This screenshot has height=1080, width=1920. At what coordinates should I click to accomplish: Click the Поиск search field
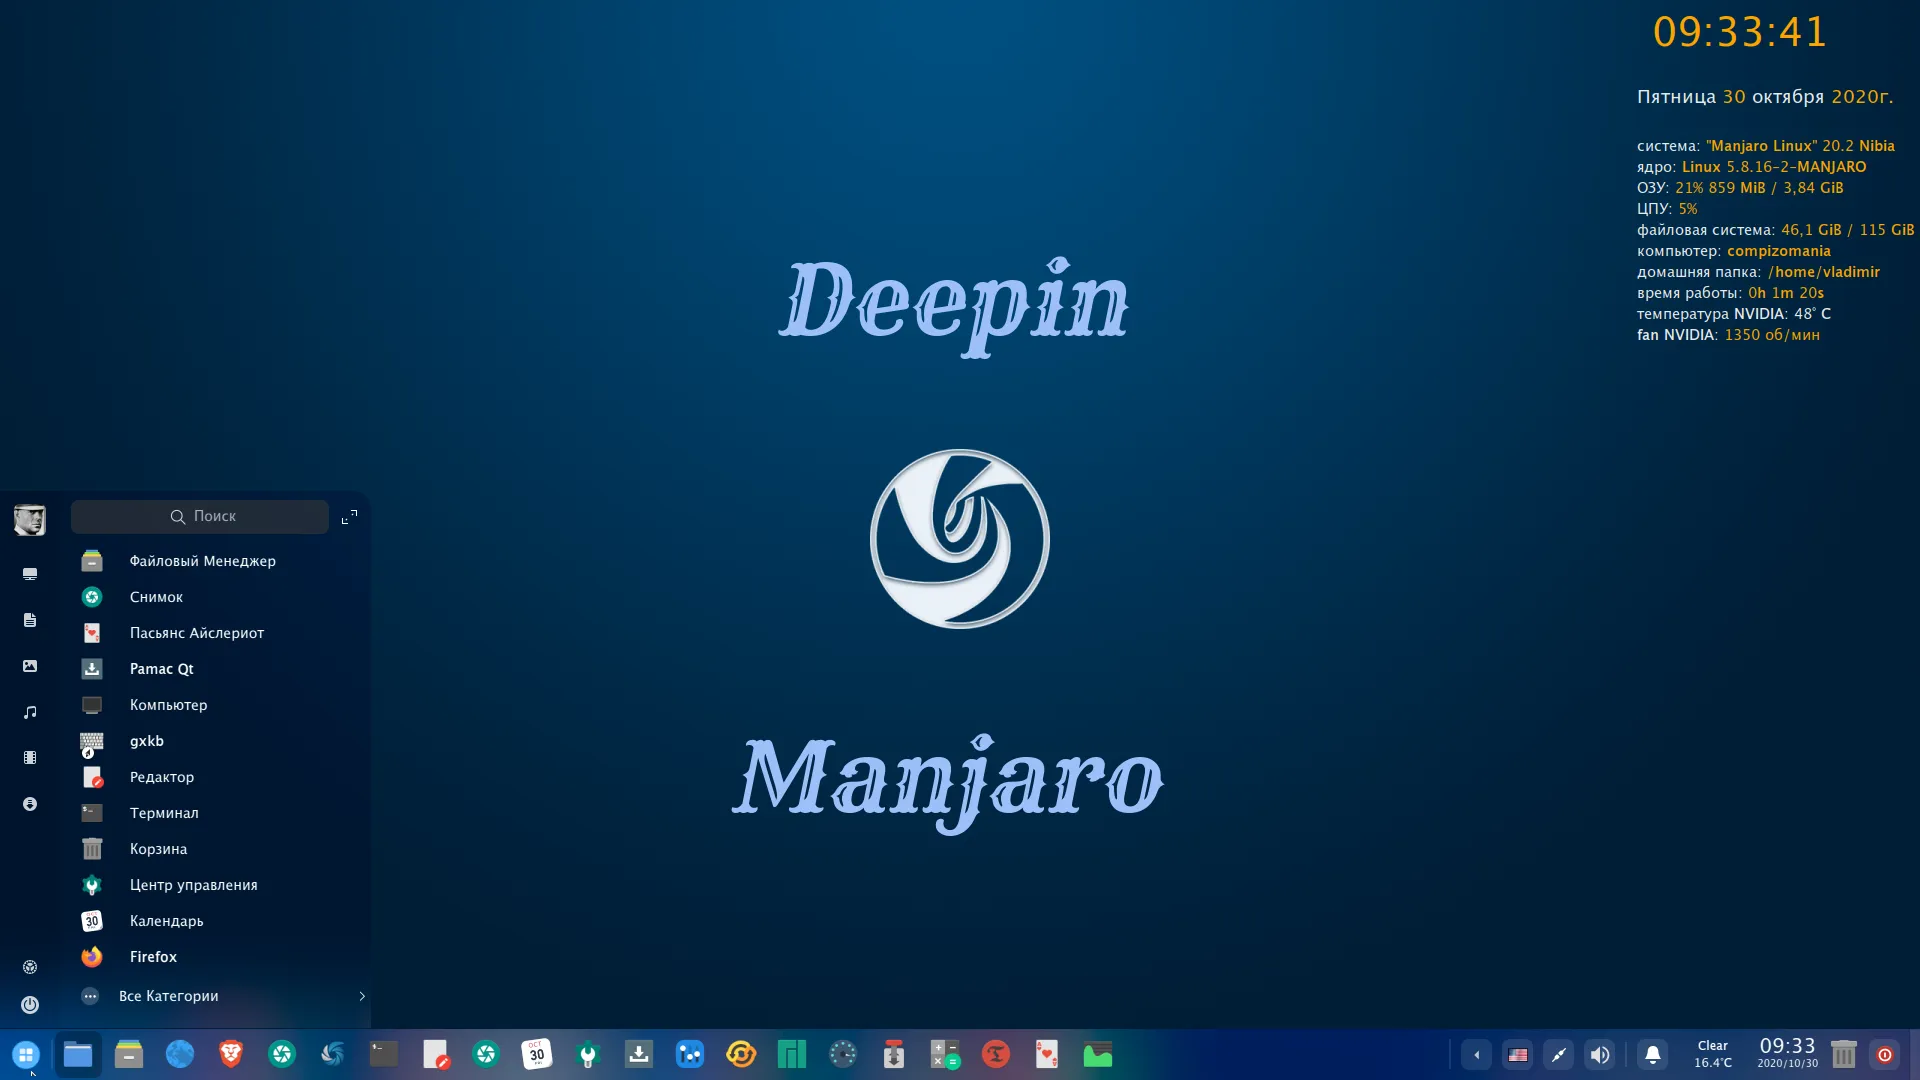coord(200,517)
